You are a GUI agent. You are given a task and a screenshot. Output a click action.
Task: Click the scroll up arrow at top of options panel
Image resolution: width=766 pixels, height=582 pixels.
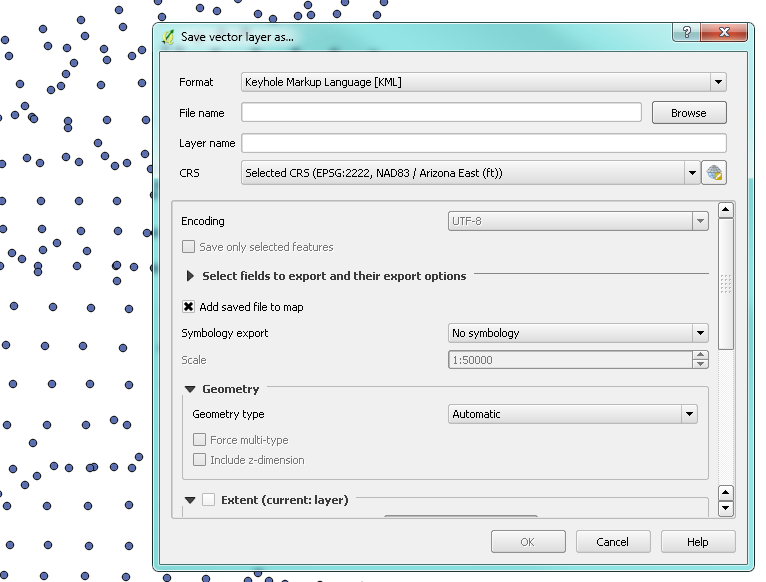tap(726, 210)
